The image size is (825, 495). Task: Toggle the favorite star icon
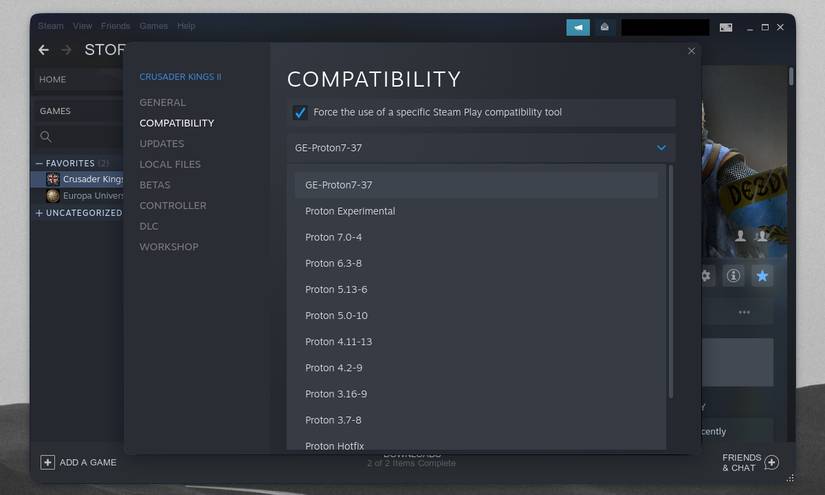pyautogui.click(x=762, y=276)
